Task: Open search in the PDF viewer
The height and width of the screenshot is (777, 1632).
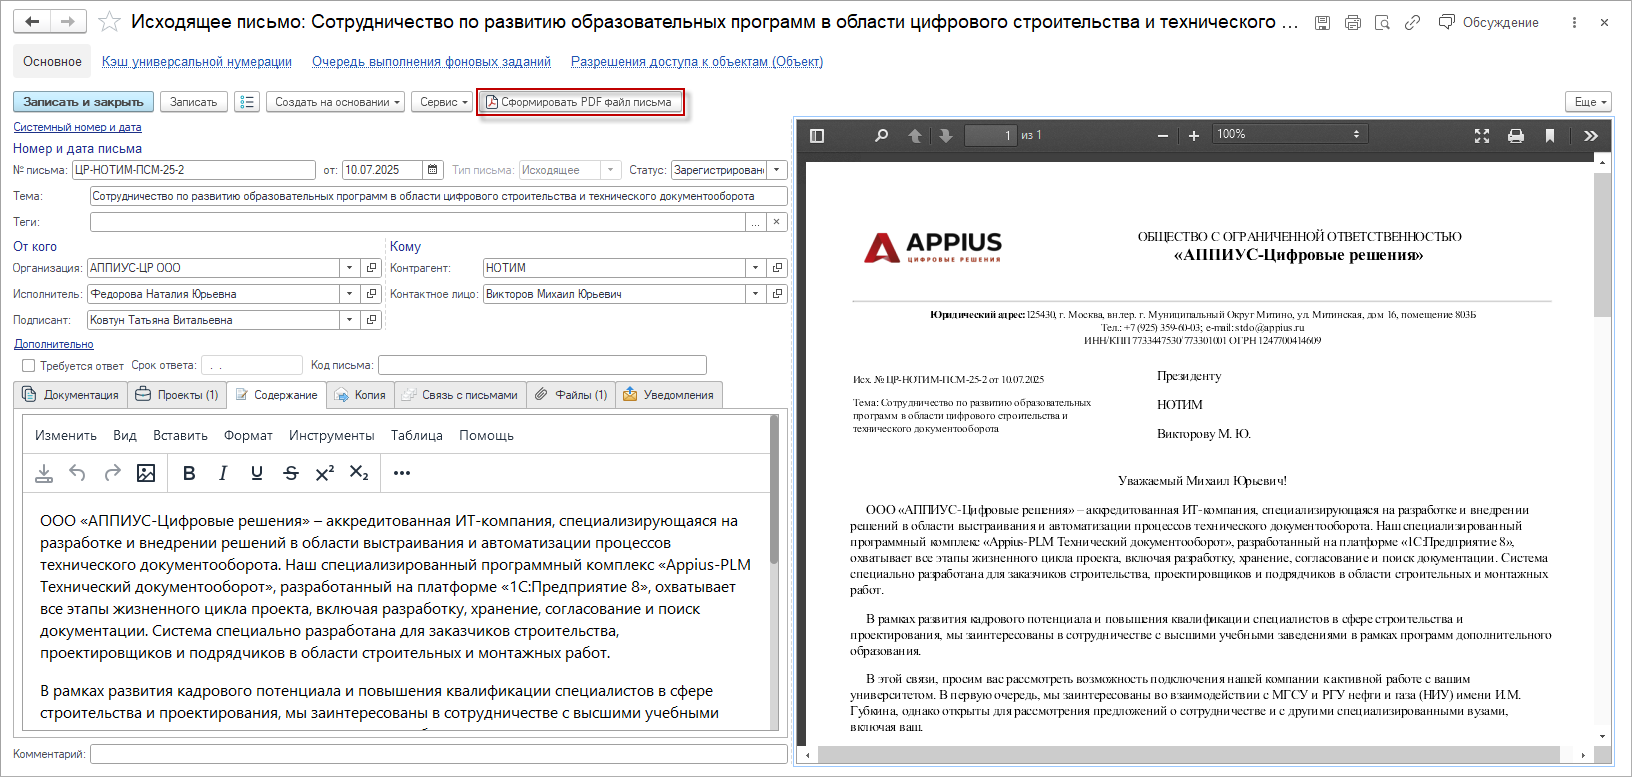Action: pyautogui.click(x=881, y=135)
